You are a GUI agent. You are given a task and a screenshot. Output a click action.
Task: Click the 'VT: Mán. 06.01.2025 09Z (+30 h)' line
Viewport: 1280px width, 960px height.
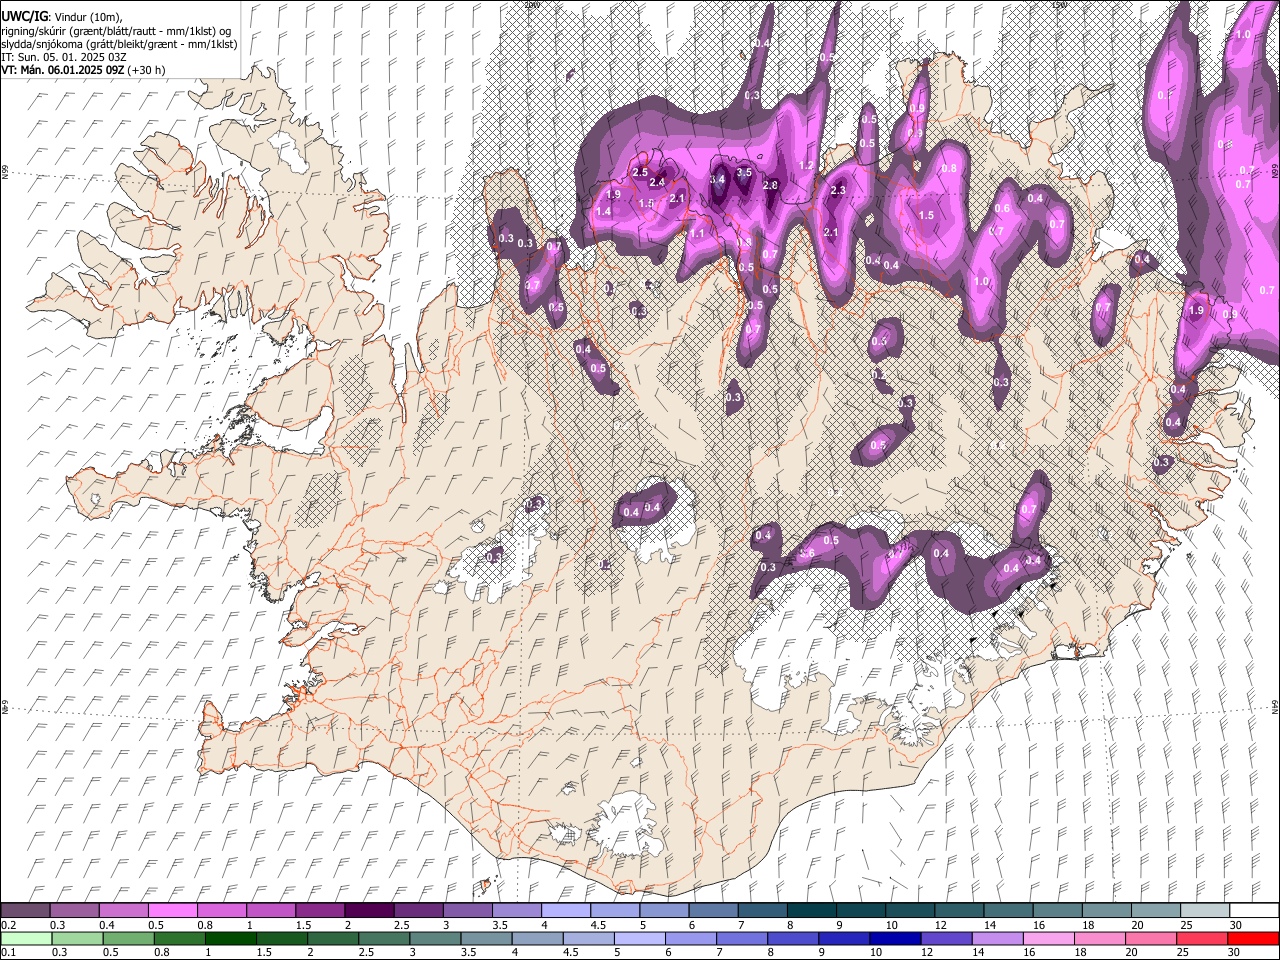tap(84, 70)
